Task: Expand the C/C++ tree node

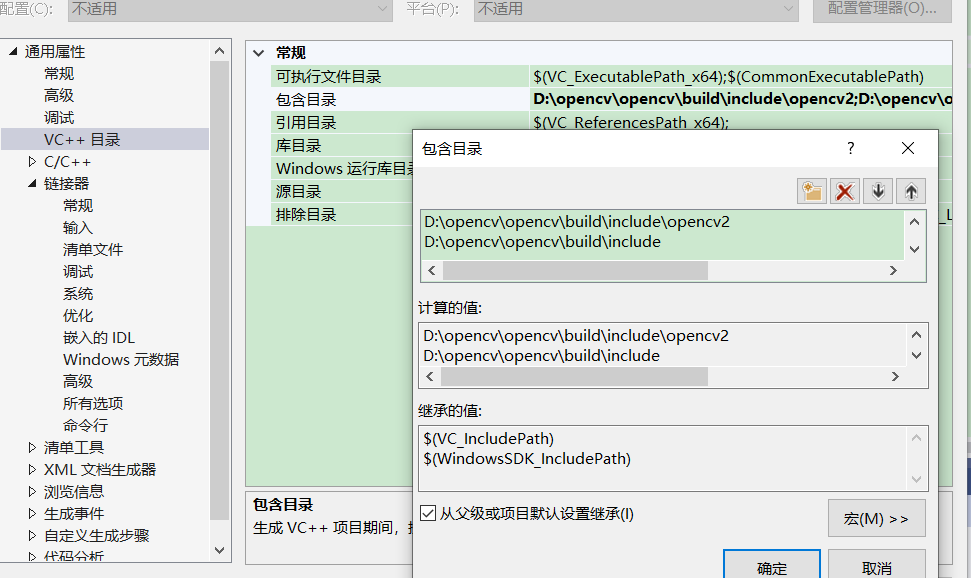Action: (32, 162)
